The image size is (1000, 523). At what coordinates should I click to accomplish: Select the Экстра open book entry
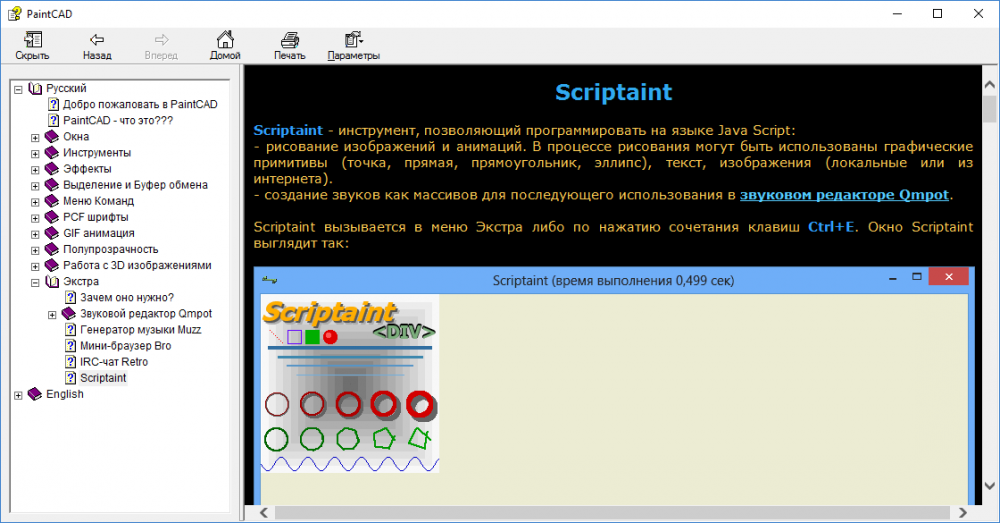coord(80,281)
